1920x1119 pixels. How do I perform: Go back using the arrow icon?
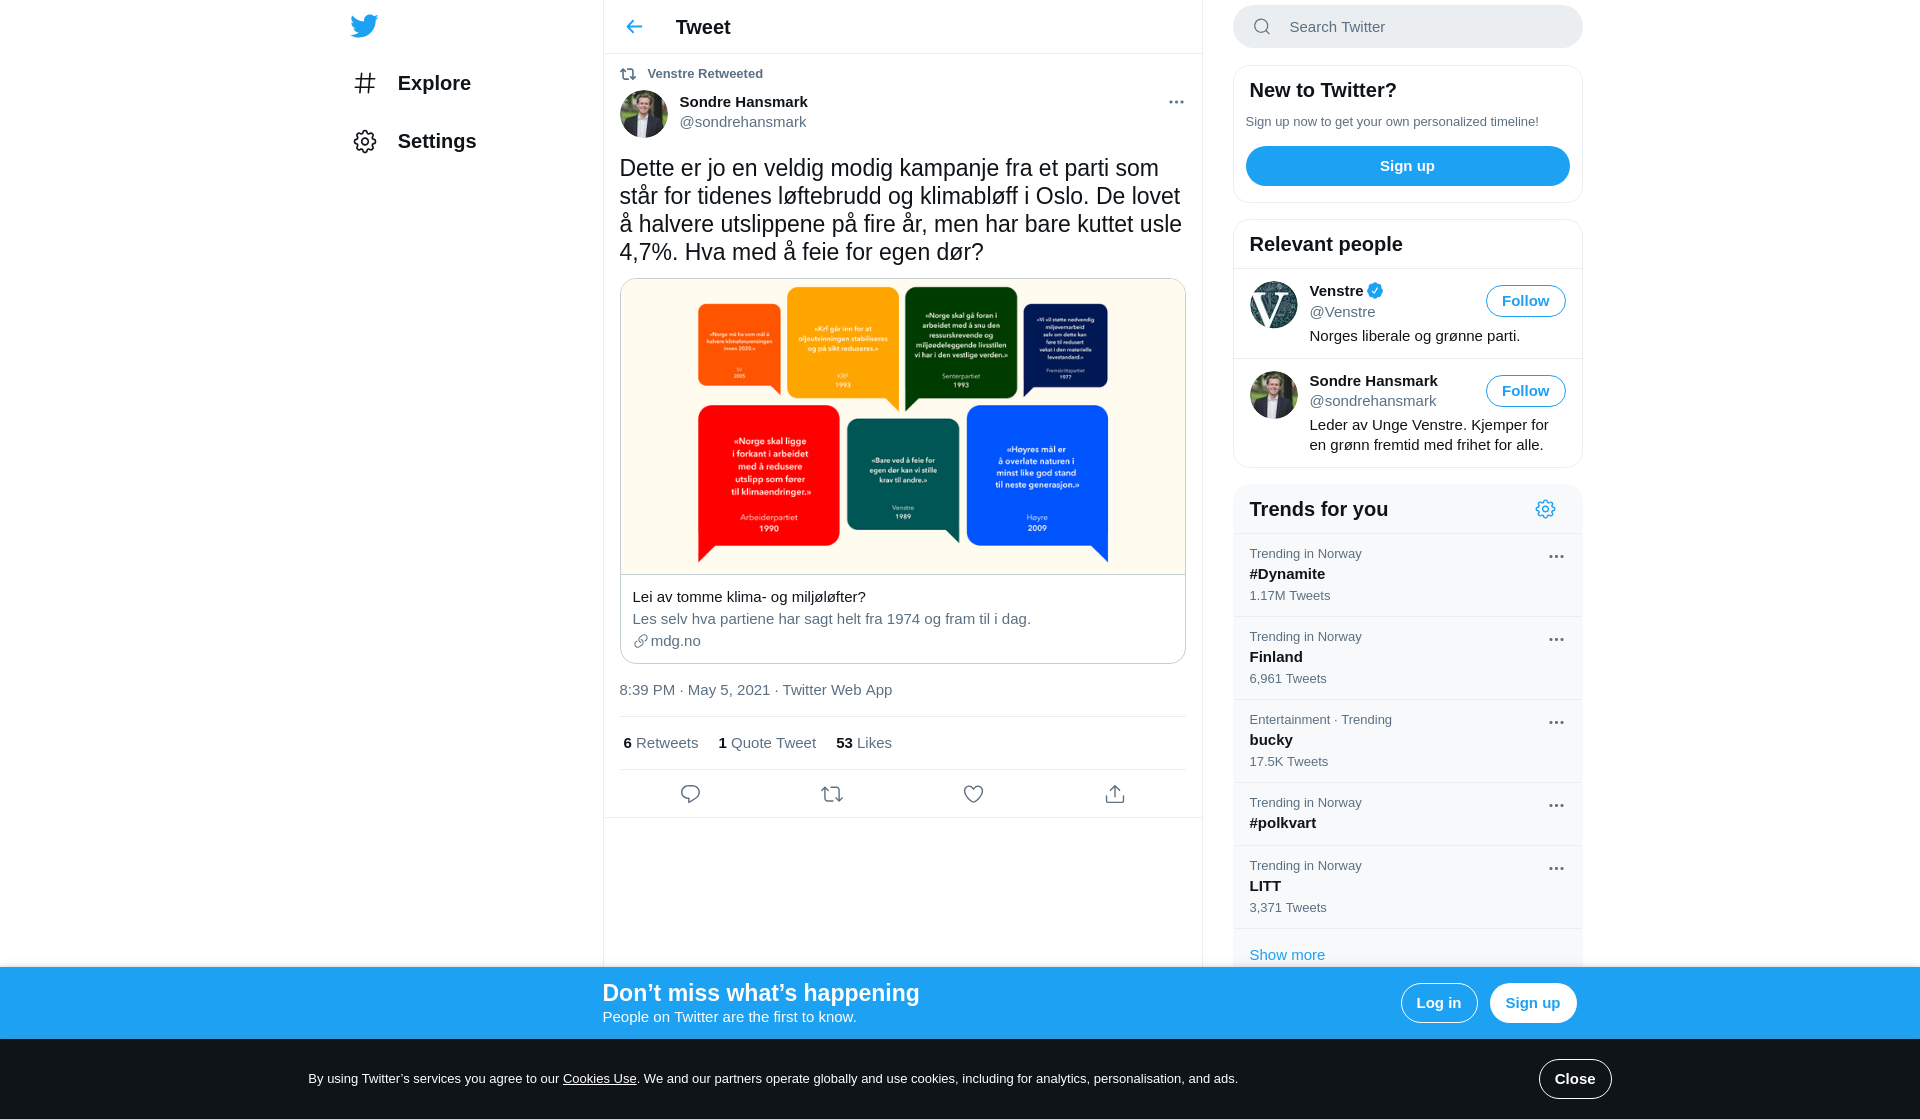tap(634, 27)
